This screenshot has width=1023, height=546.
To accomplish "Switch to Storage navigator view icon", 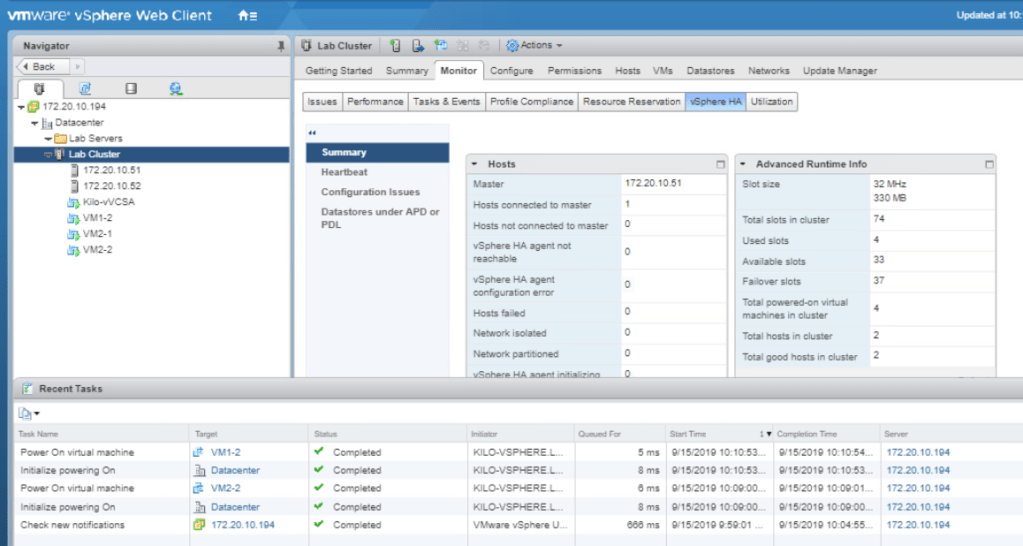I will tap(130, 89).
